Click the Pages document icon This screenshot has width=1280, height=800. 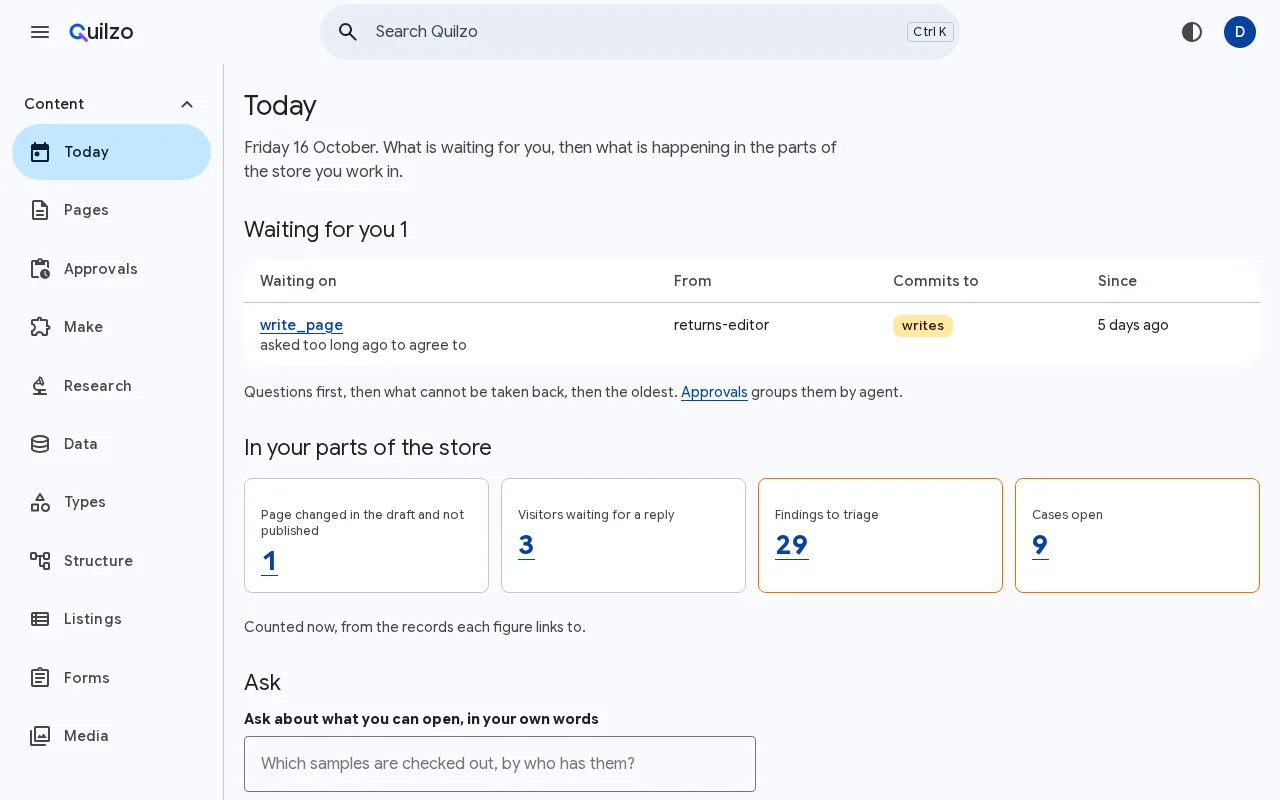coord(40,210)
